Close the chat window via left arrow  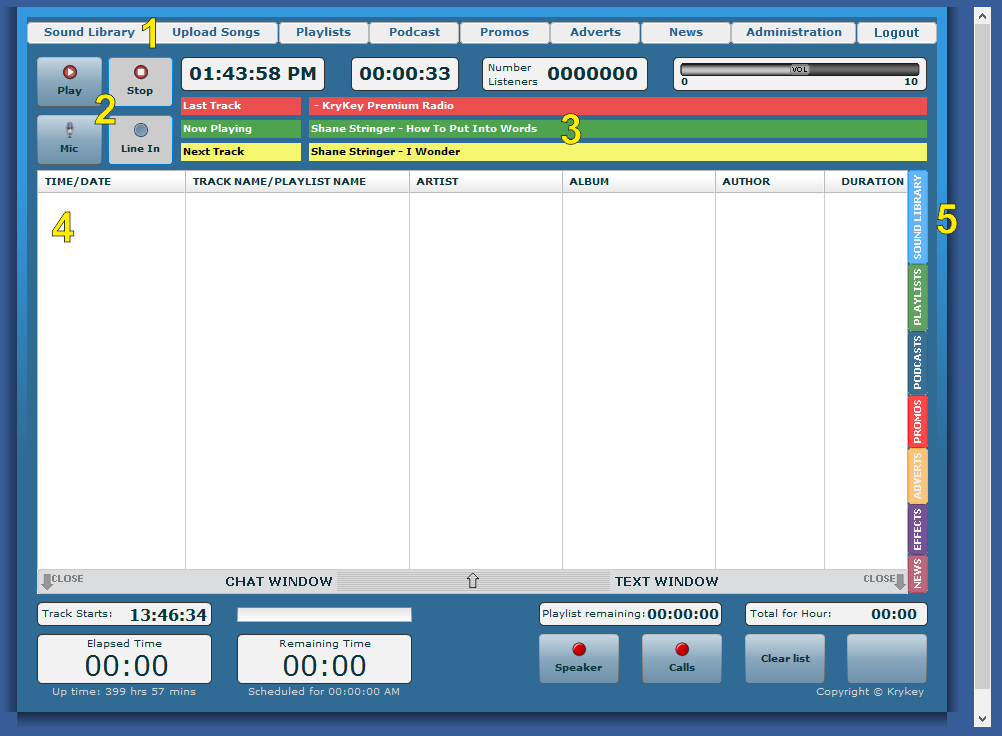click(x=46, y=581)
